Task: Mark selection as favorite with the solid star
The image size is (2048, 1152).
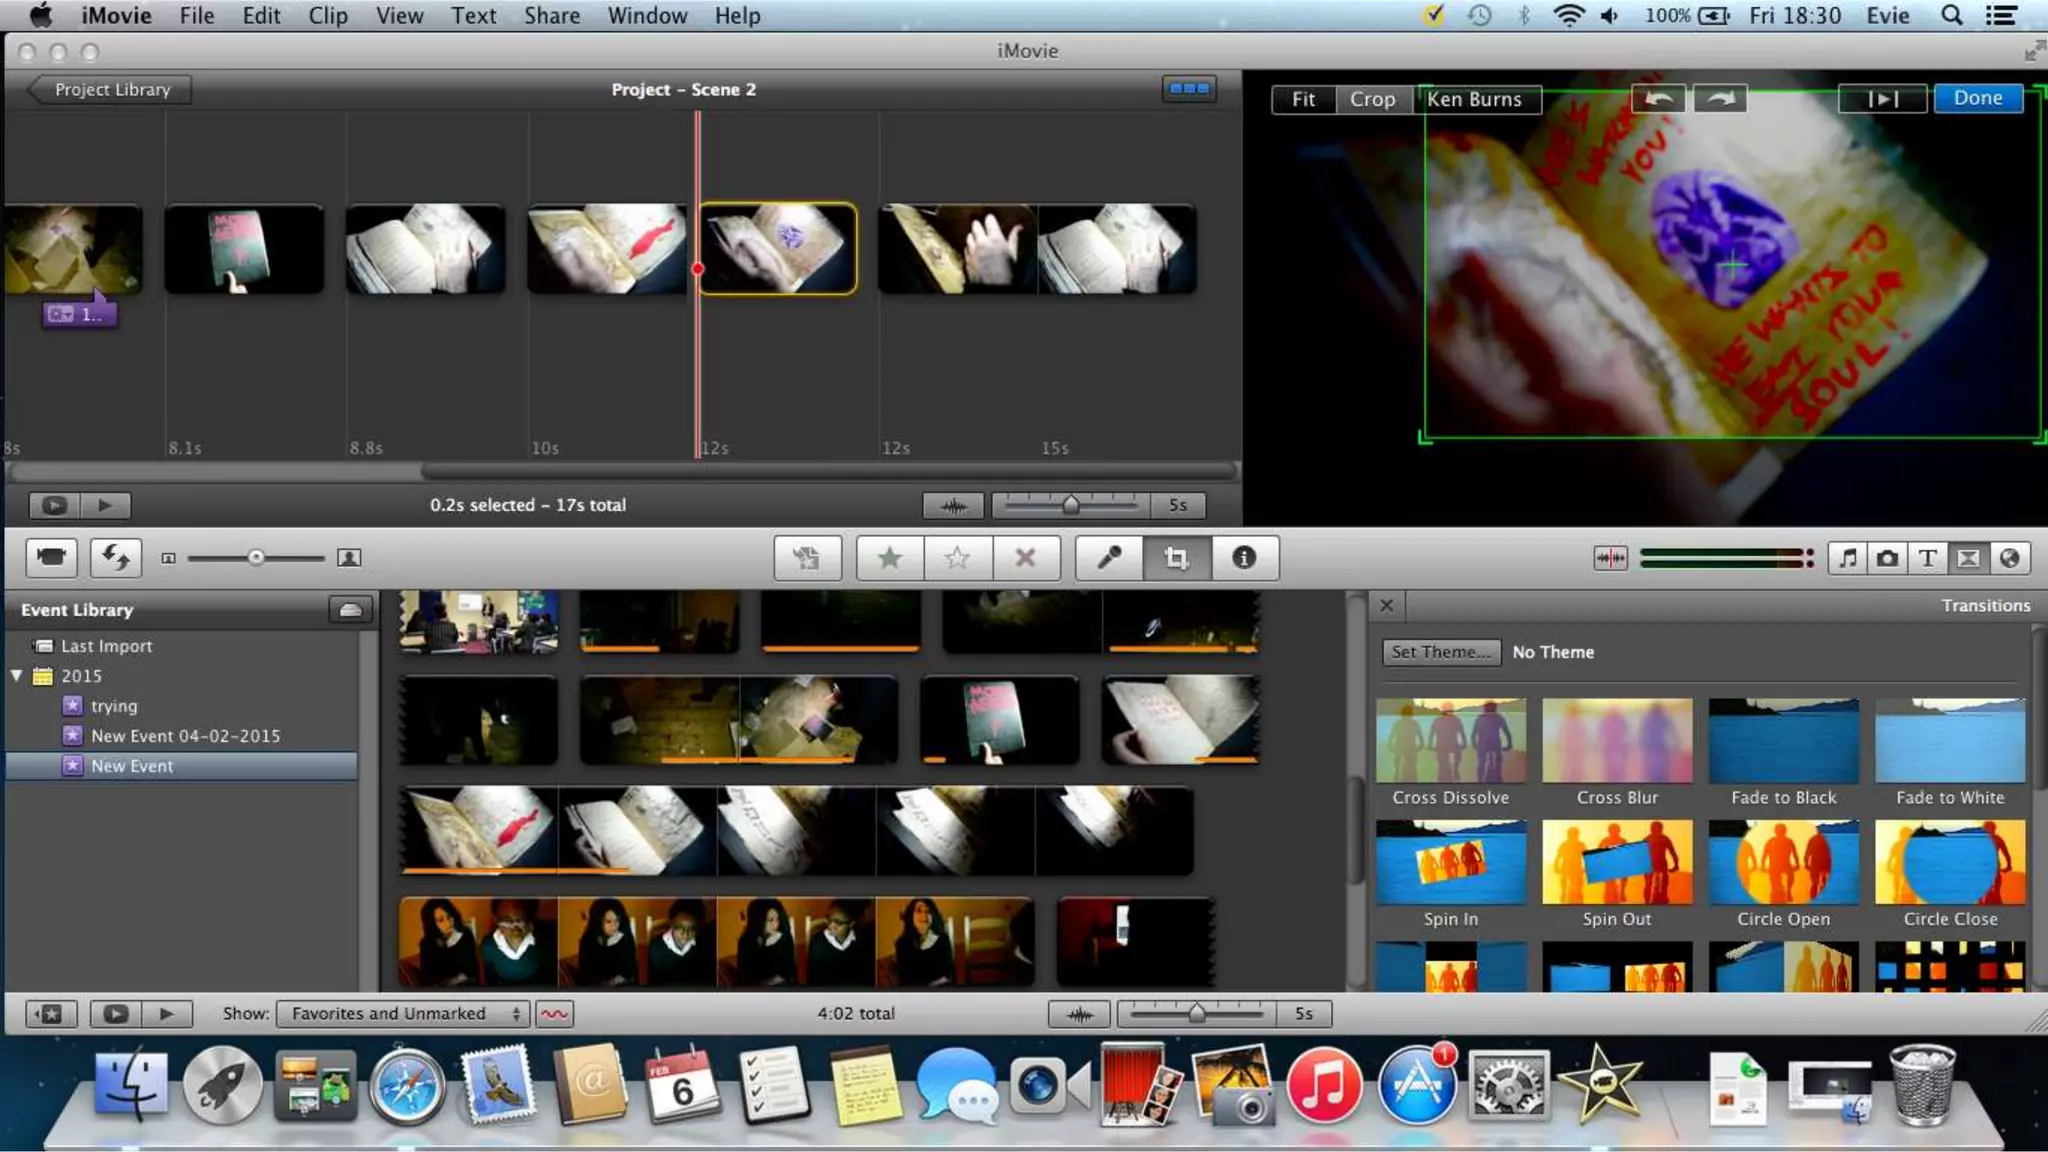Action: pos(890,557)
